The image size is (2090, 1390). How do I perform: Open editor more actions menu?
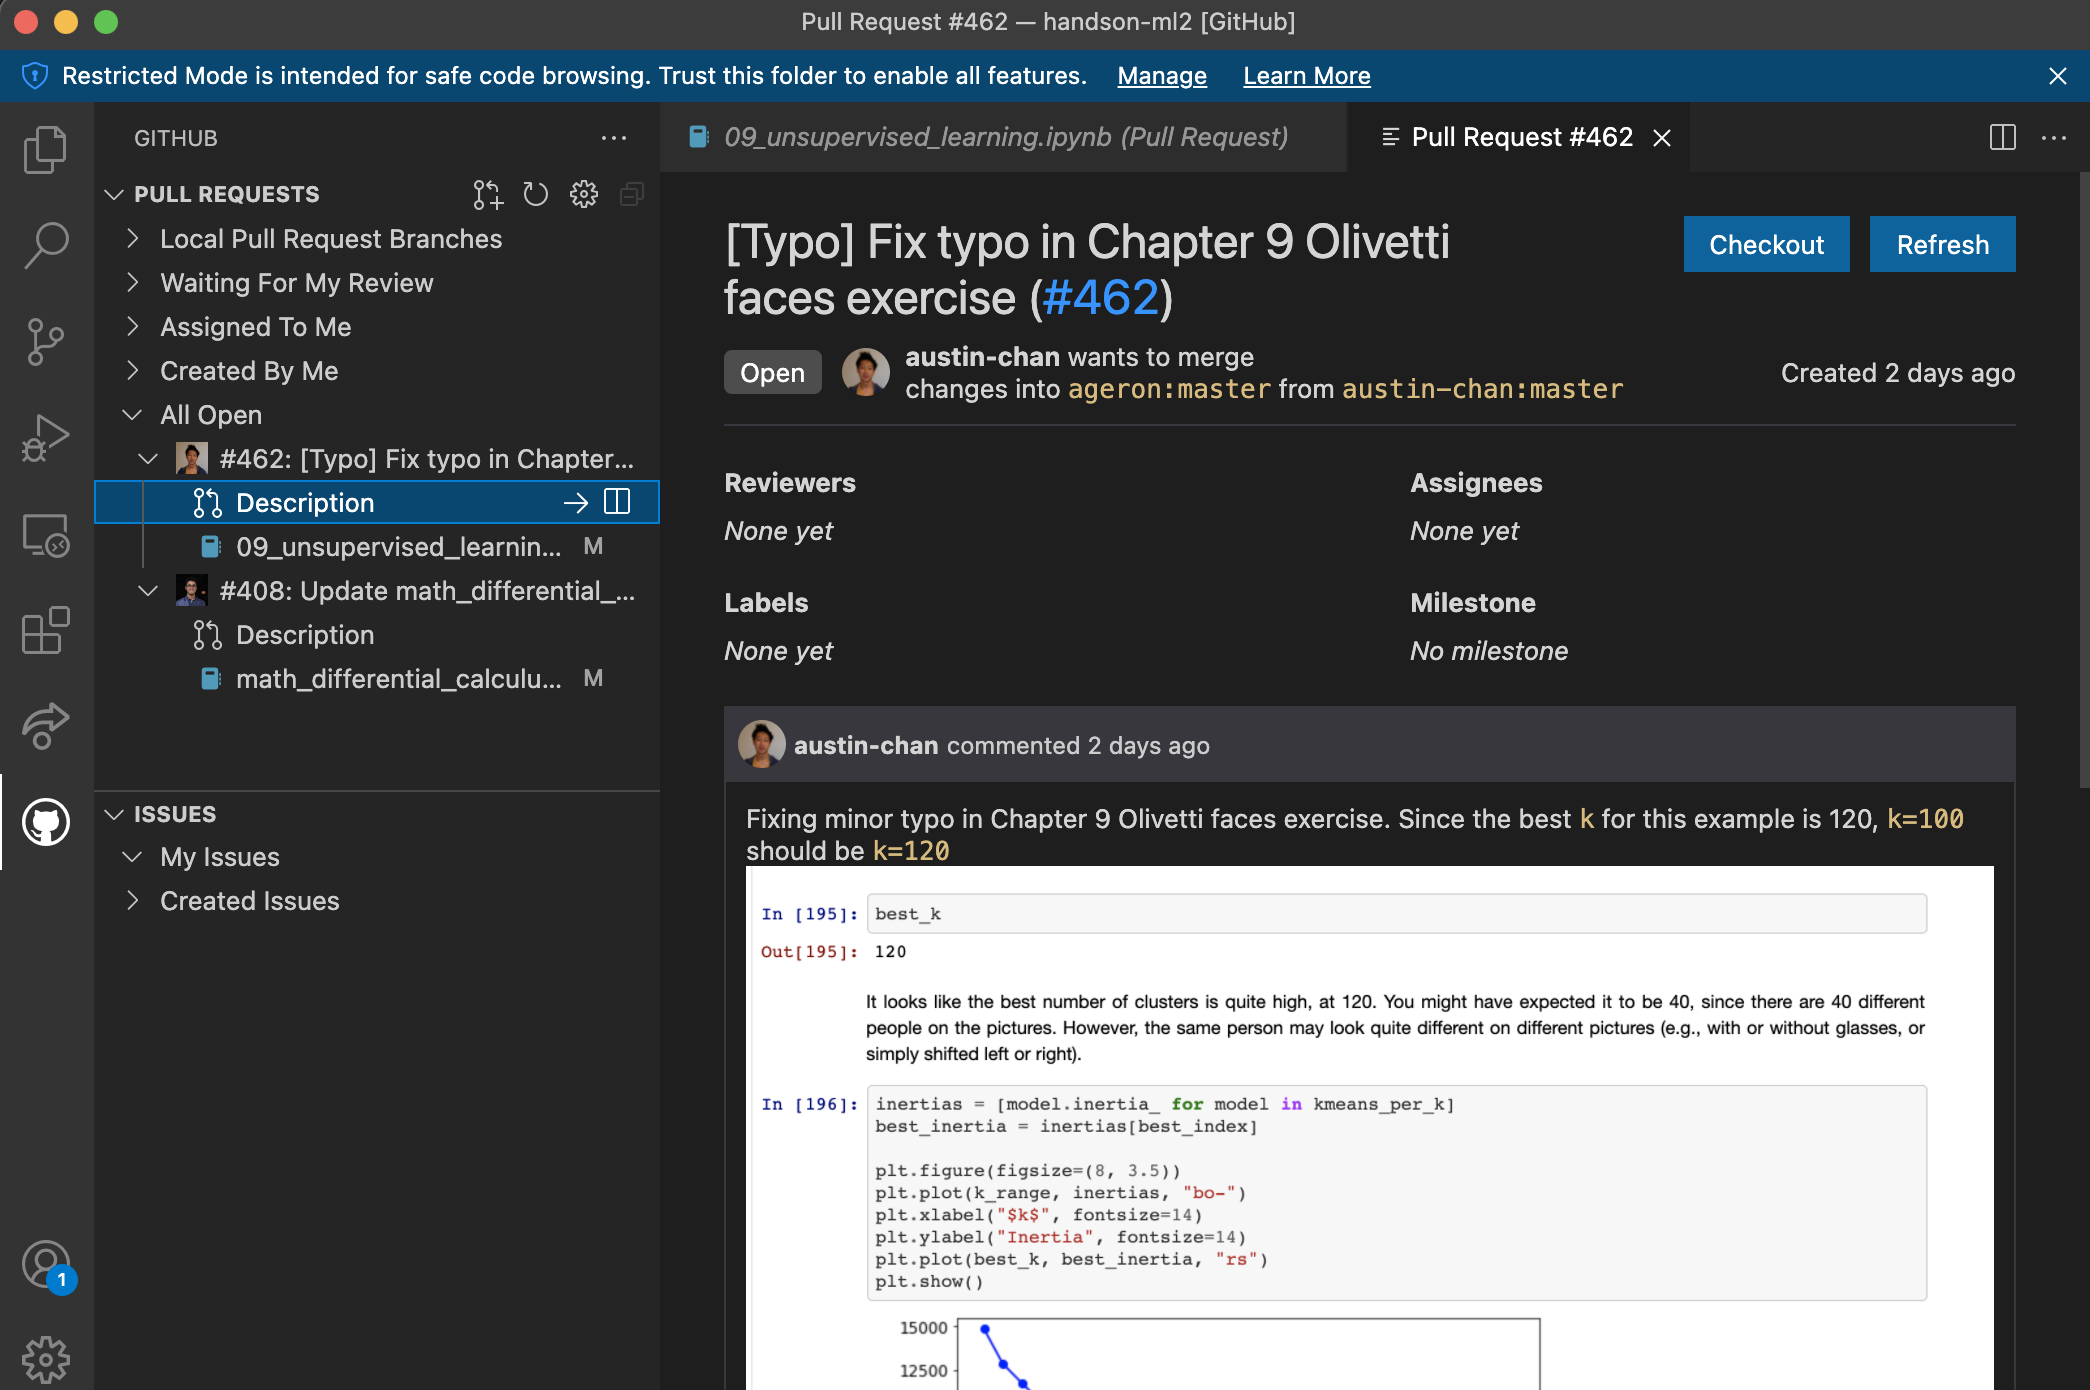click(2054, 137)
